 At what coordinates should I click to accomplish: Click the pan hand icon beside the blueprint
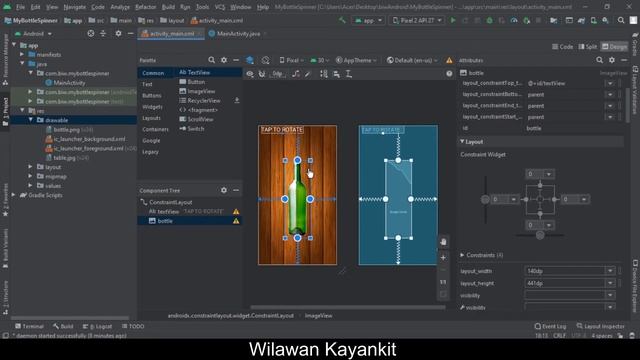pyautogui.click(x=443, y=242)
